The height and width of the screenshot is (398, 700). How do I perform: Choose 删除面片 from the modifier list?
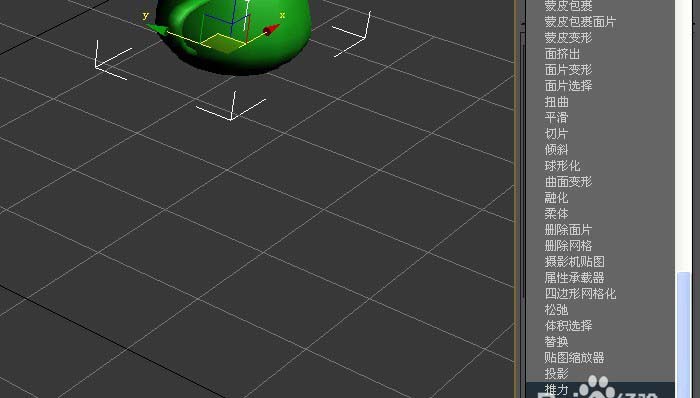click(568, 230)
